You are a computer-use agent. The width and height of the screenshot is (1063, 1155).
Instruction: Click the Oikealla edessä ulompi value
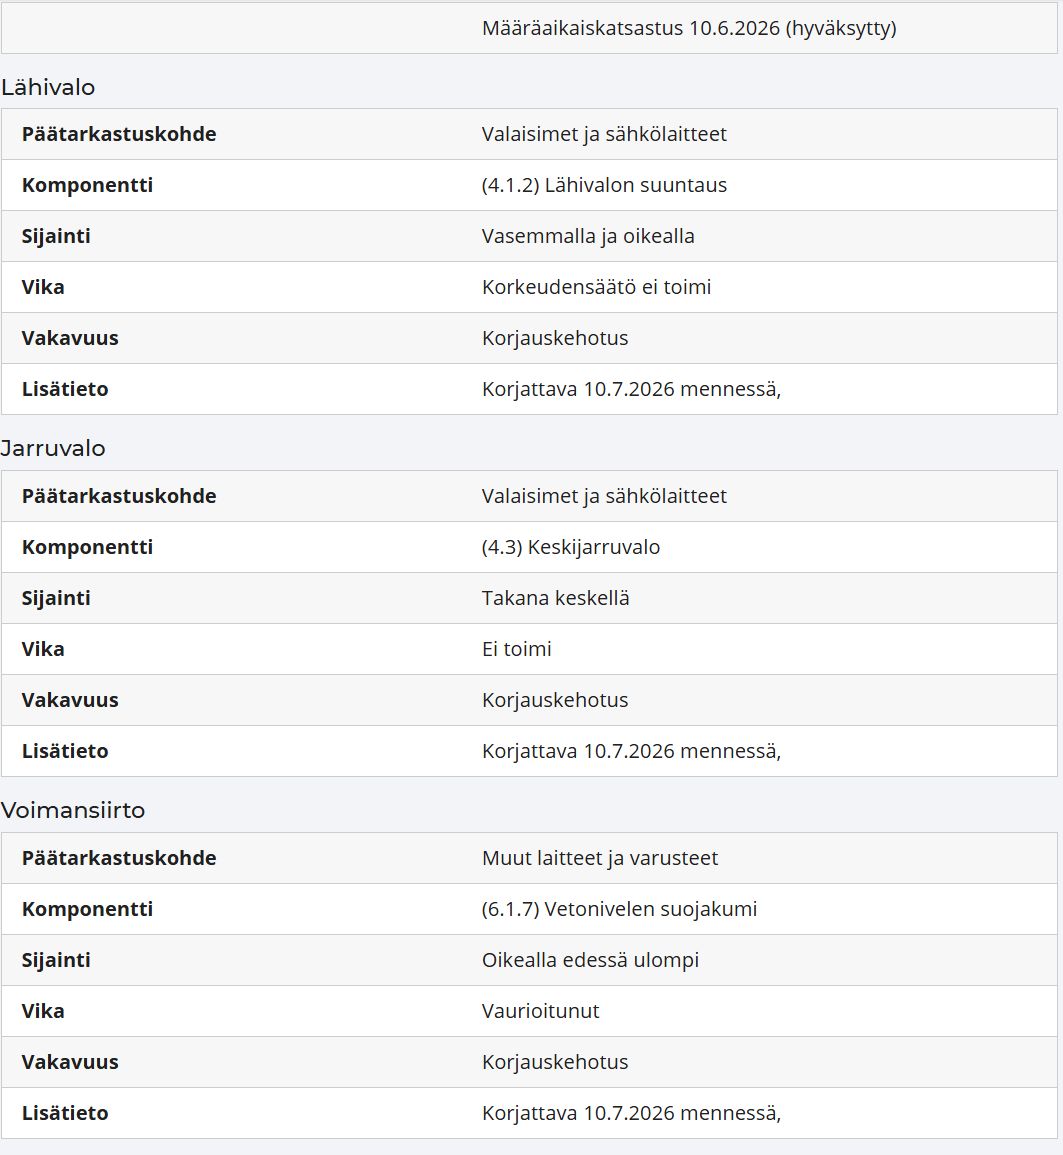point(590,961)
